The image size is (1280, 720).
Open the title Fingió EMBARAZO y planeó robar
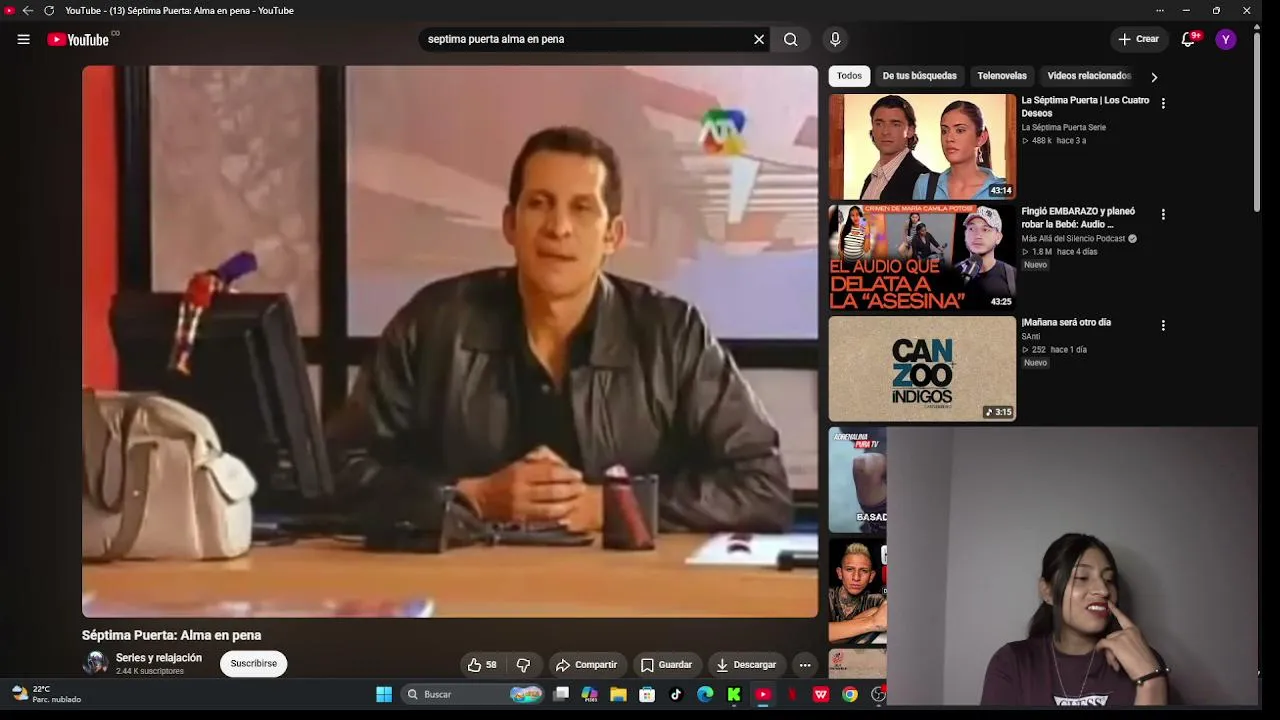tap(1078, 218)
